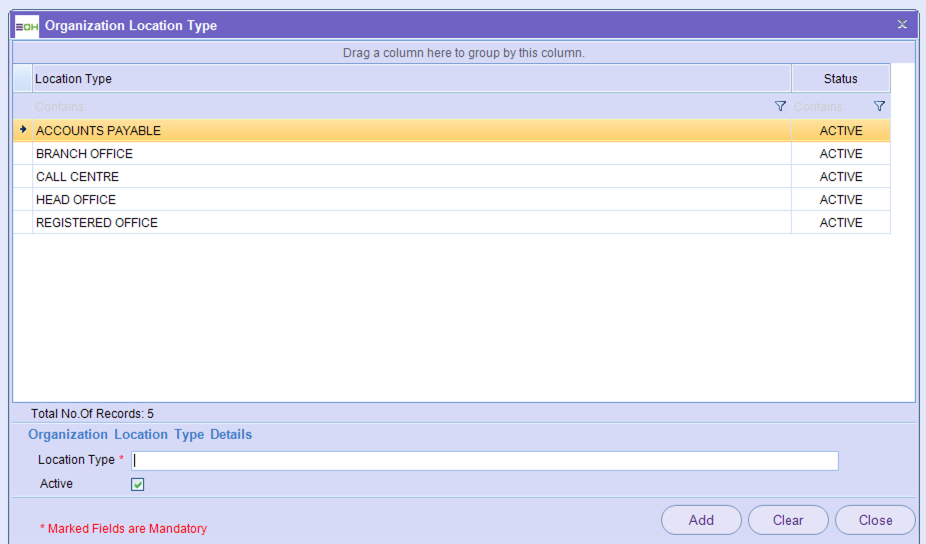
Task: Click the Location Type filter Contains field
Action: point(400,106)
